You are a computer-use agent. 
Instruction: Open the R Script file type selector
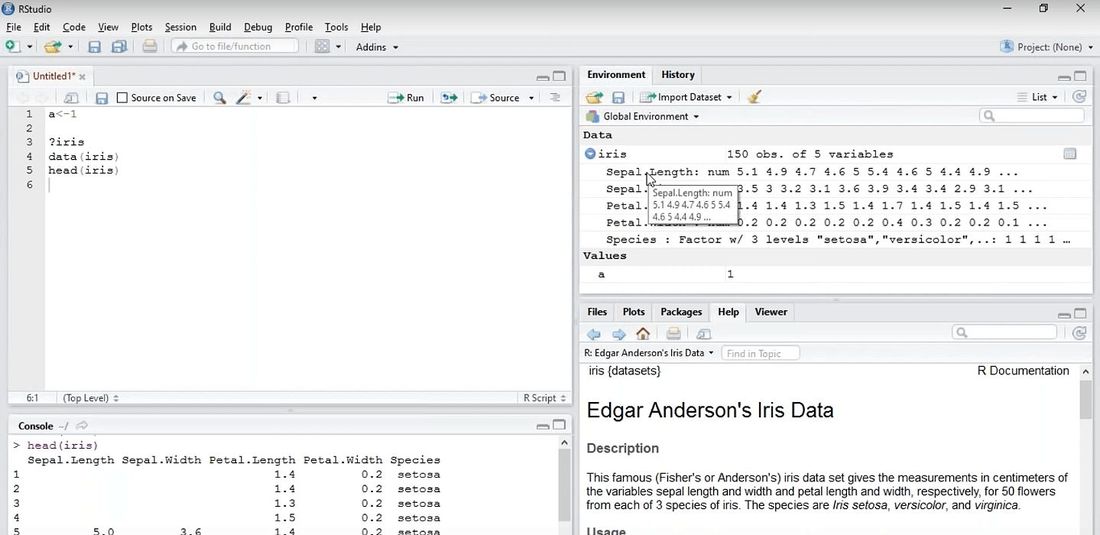(x=544, y=398)
